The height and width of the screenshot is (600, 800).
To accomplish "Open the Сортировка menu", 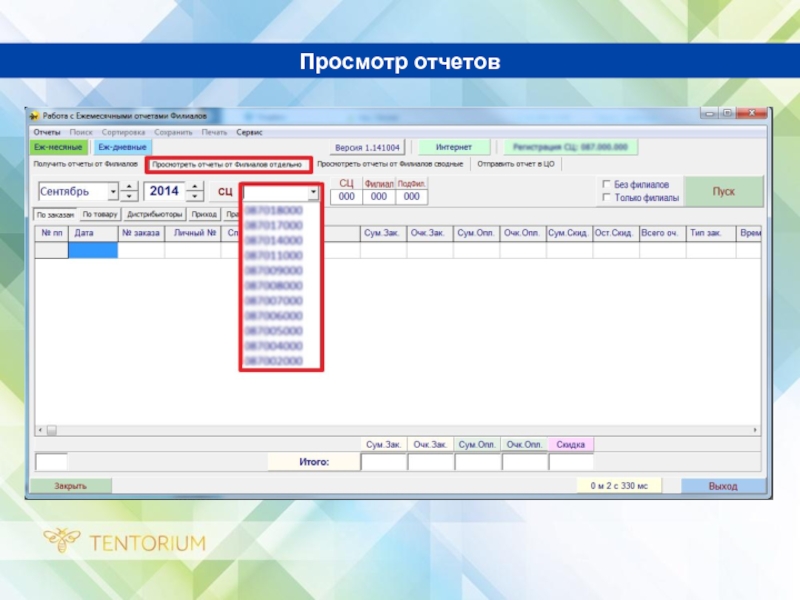I will click(x=123, y=132).
